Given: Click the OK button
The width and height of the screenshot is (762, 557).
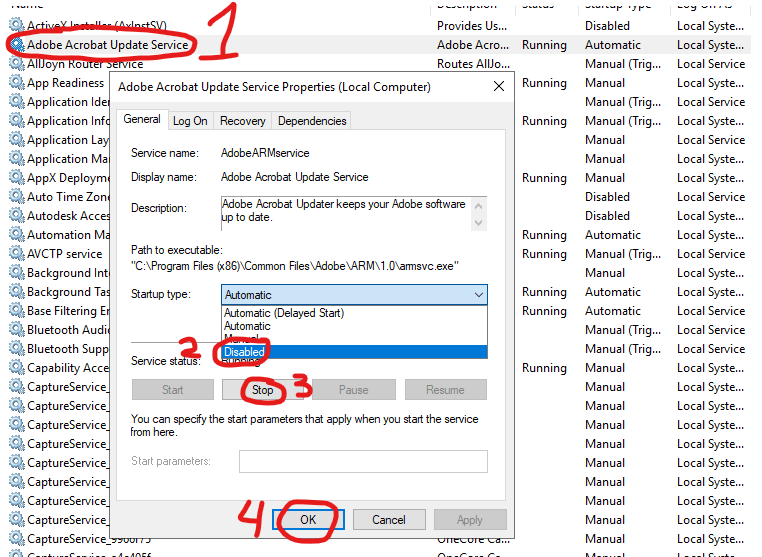Looking at the screenshot, I should click(x=308, y=520).
